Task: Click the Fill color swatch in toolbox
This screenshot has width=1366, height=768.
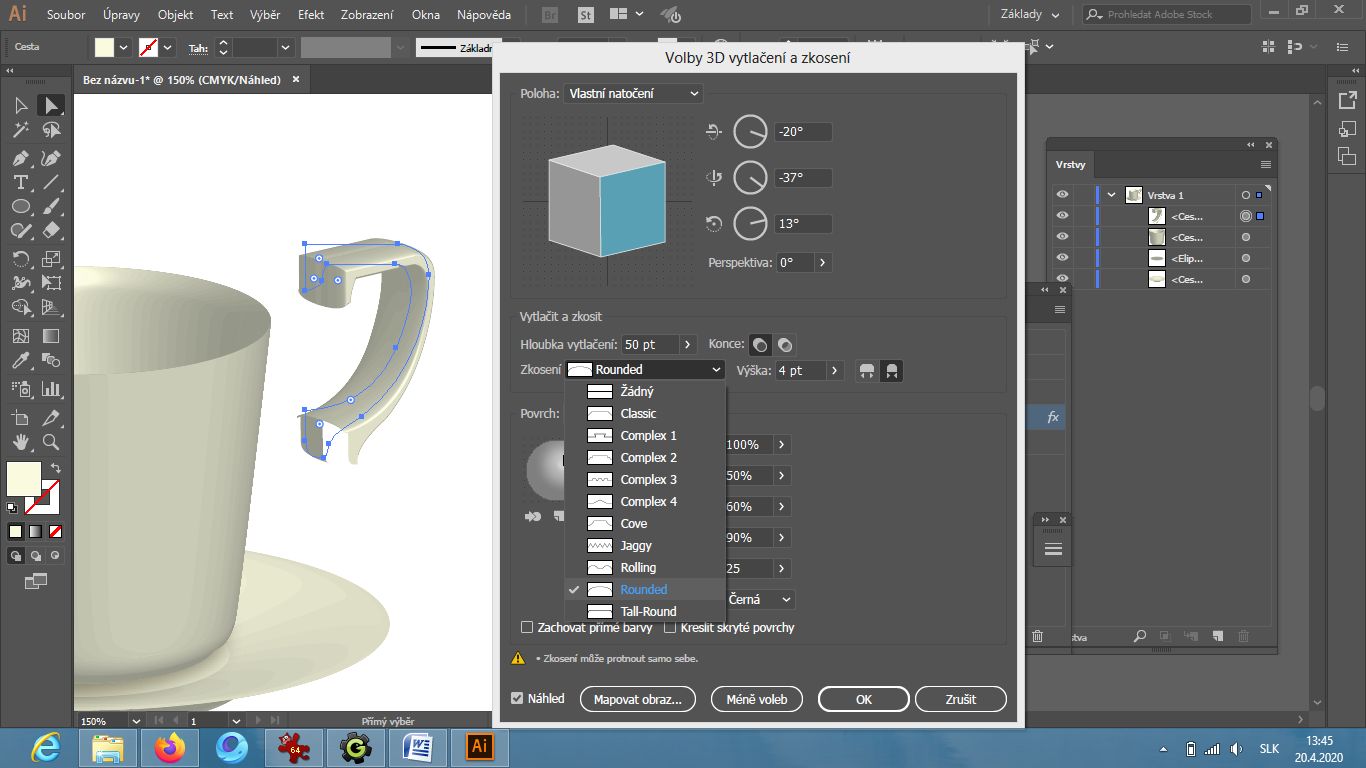Action: [24, 478]
